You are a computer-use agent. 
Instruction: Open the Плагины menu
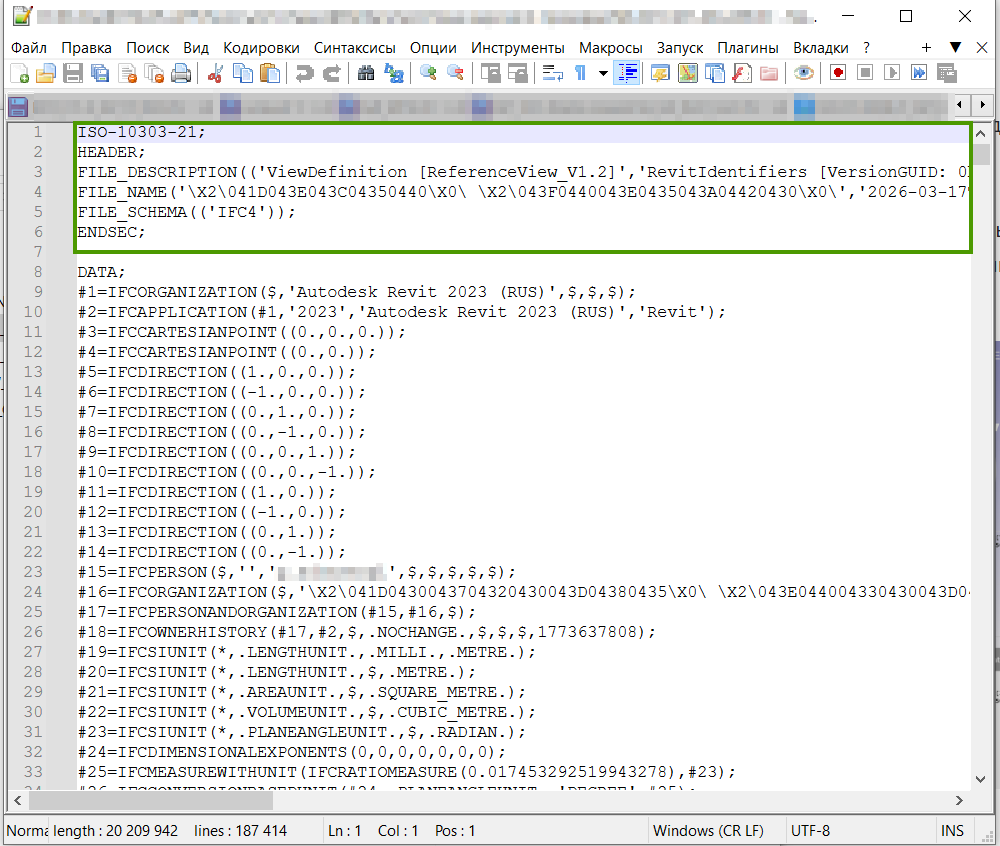747,48
